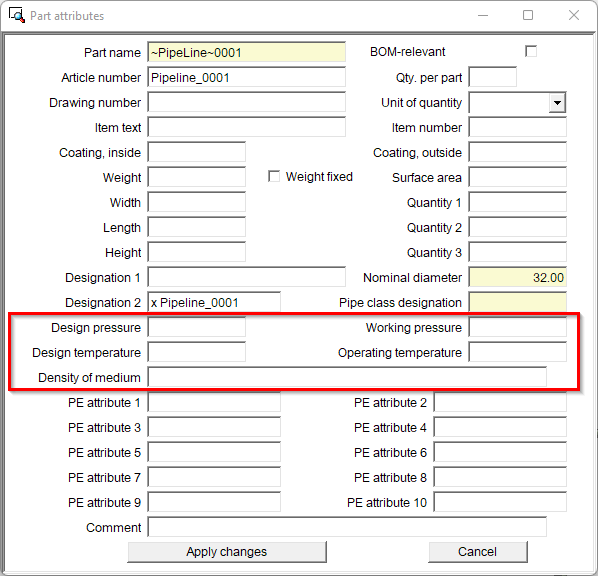The height and width of the screenshot is (576, 598).
Task: Enable the BOM-relevant checkbox
Action: 531,51
